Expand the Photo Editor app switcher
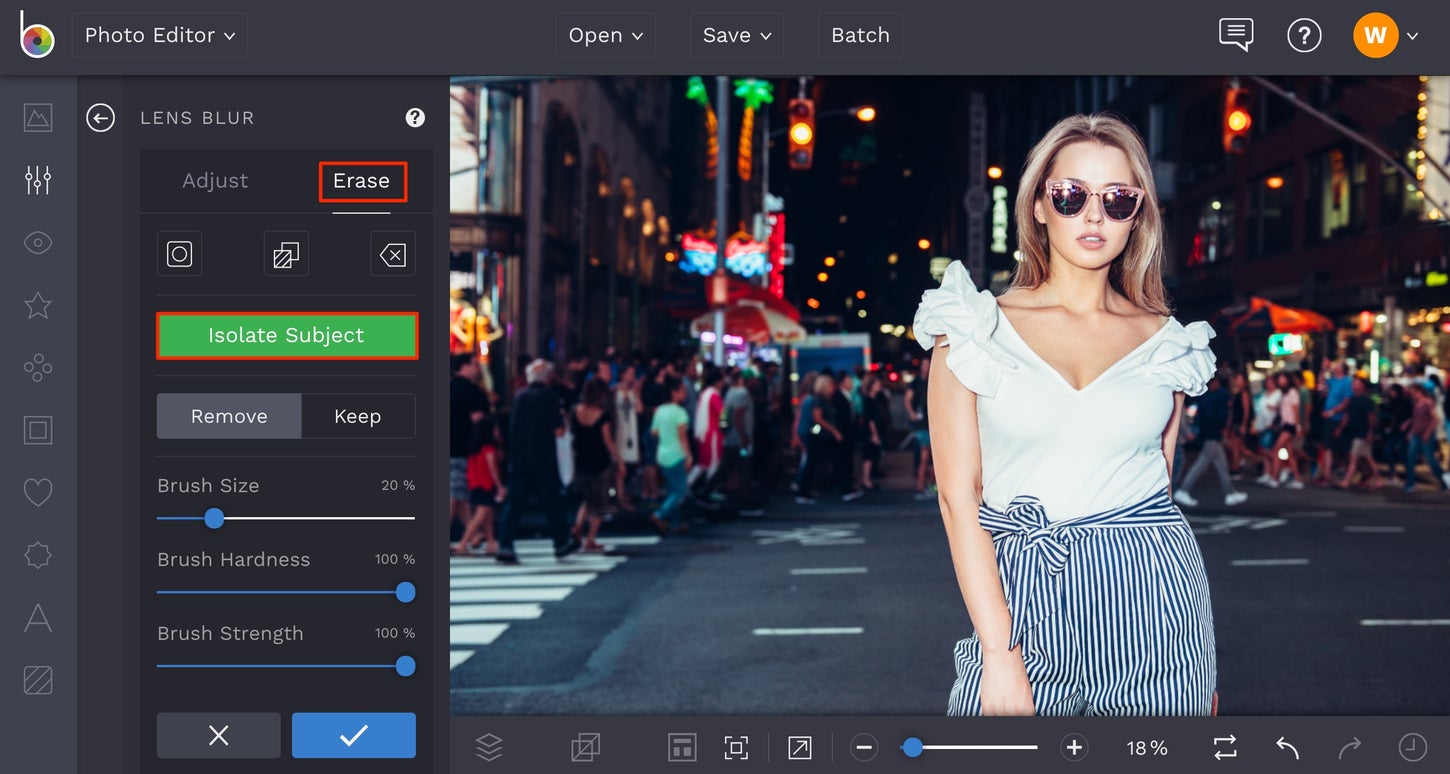1450x774 pixels. [159, 35]
